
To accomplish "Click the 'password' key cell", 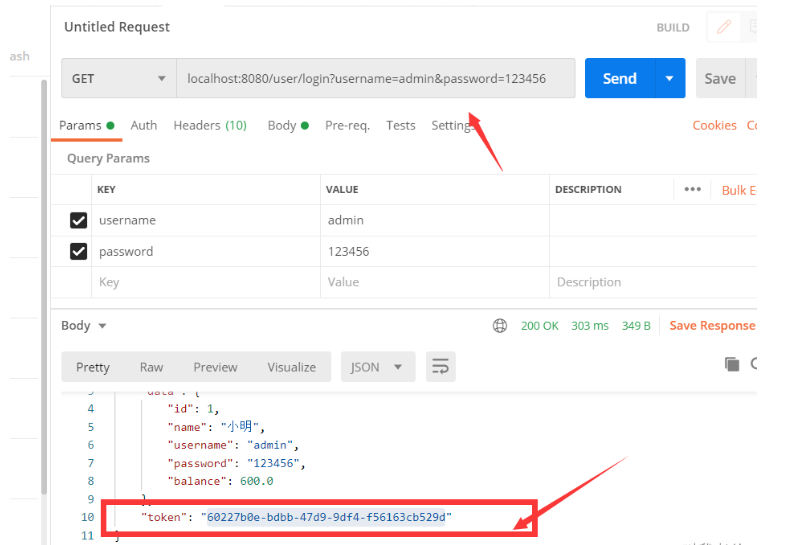I will click(206, 251).
